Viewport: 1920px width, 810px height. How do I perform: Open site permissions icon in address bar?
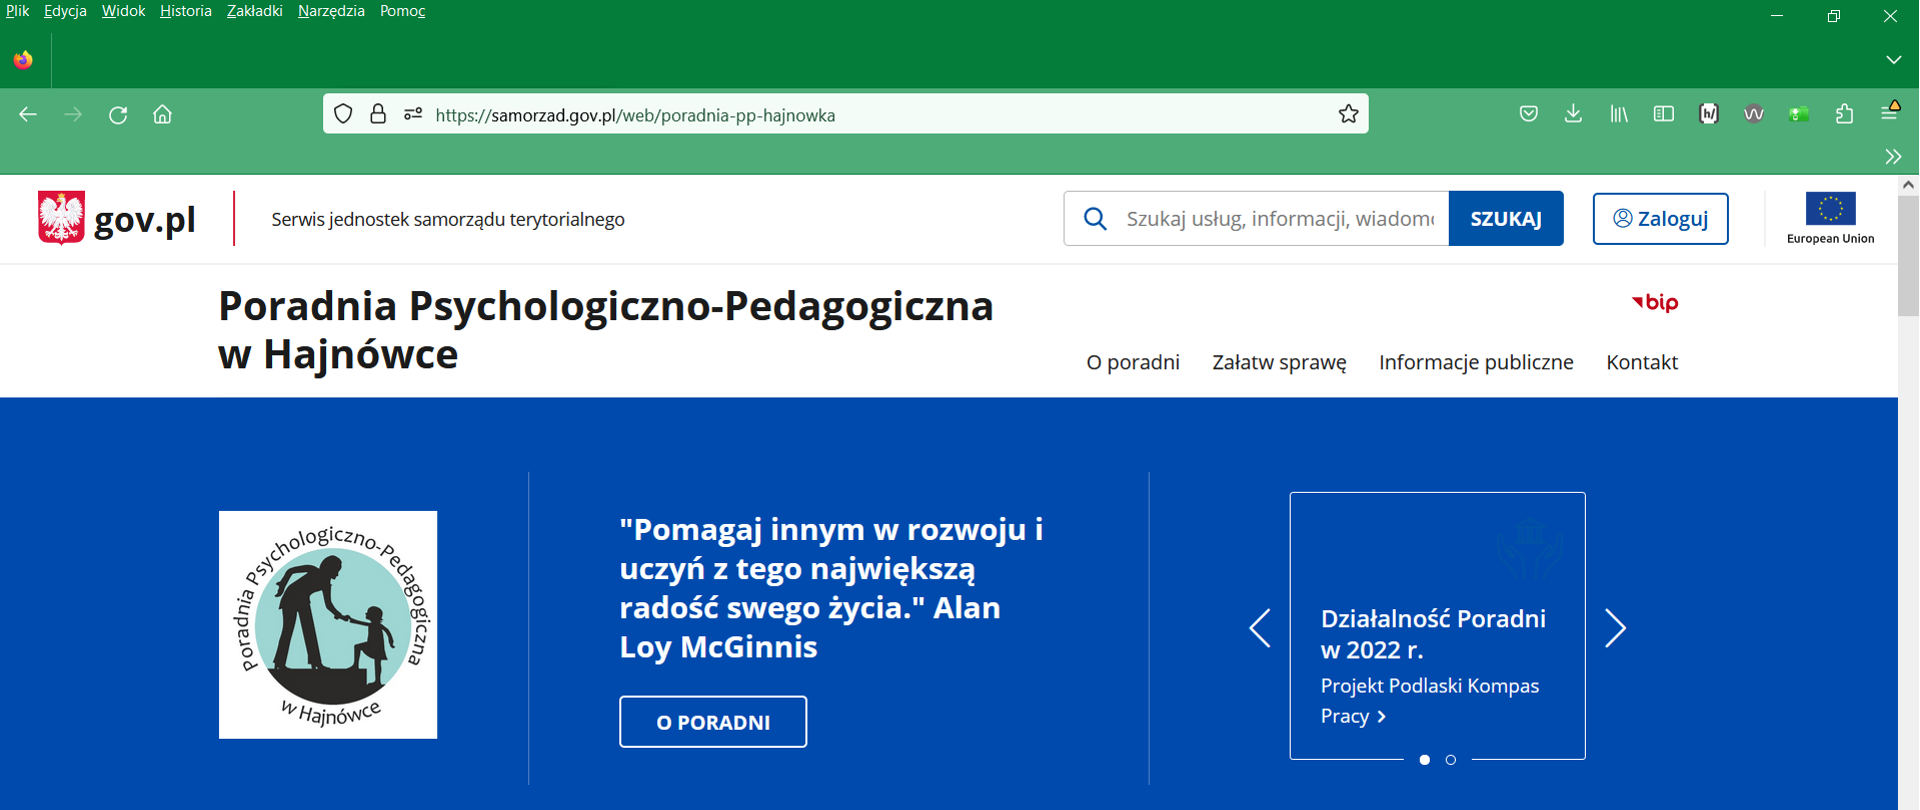pos(413,114)
